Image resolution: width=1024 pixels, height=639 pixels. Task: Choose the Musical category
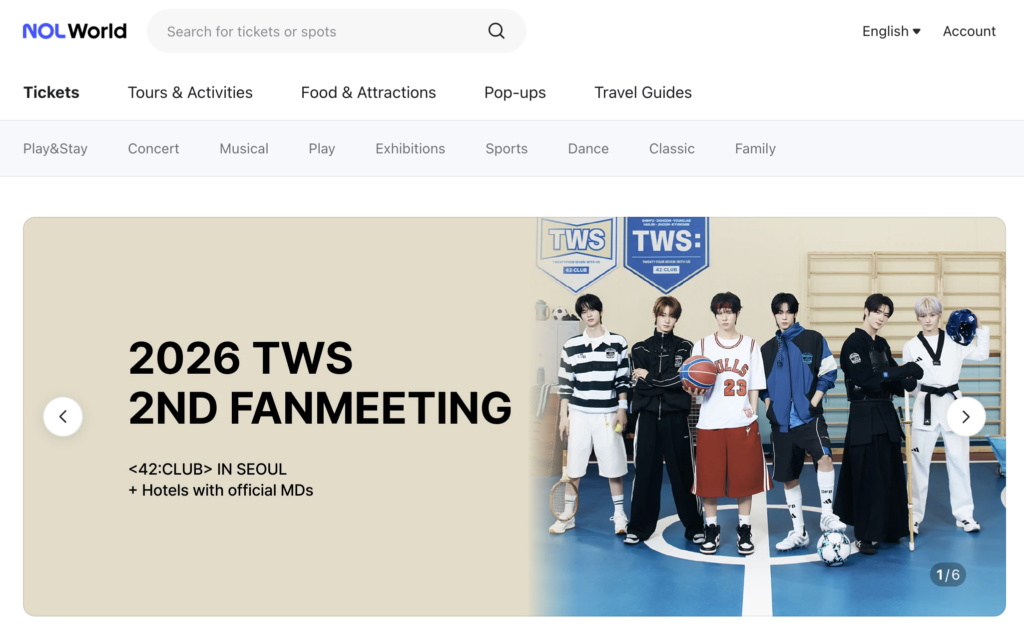tap(244, 148)
